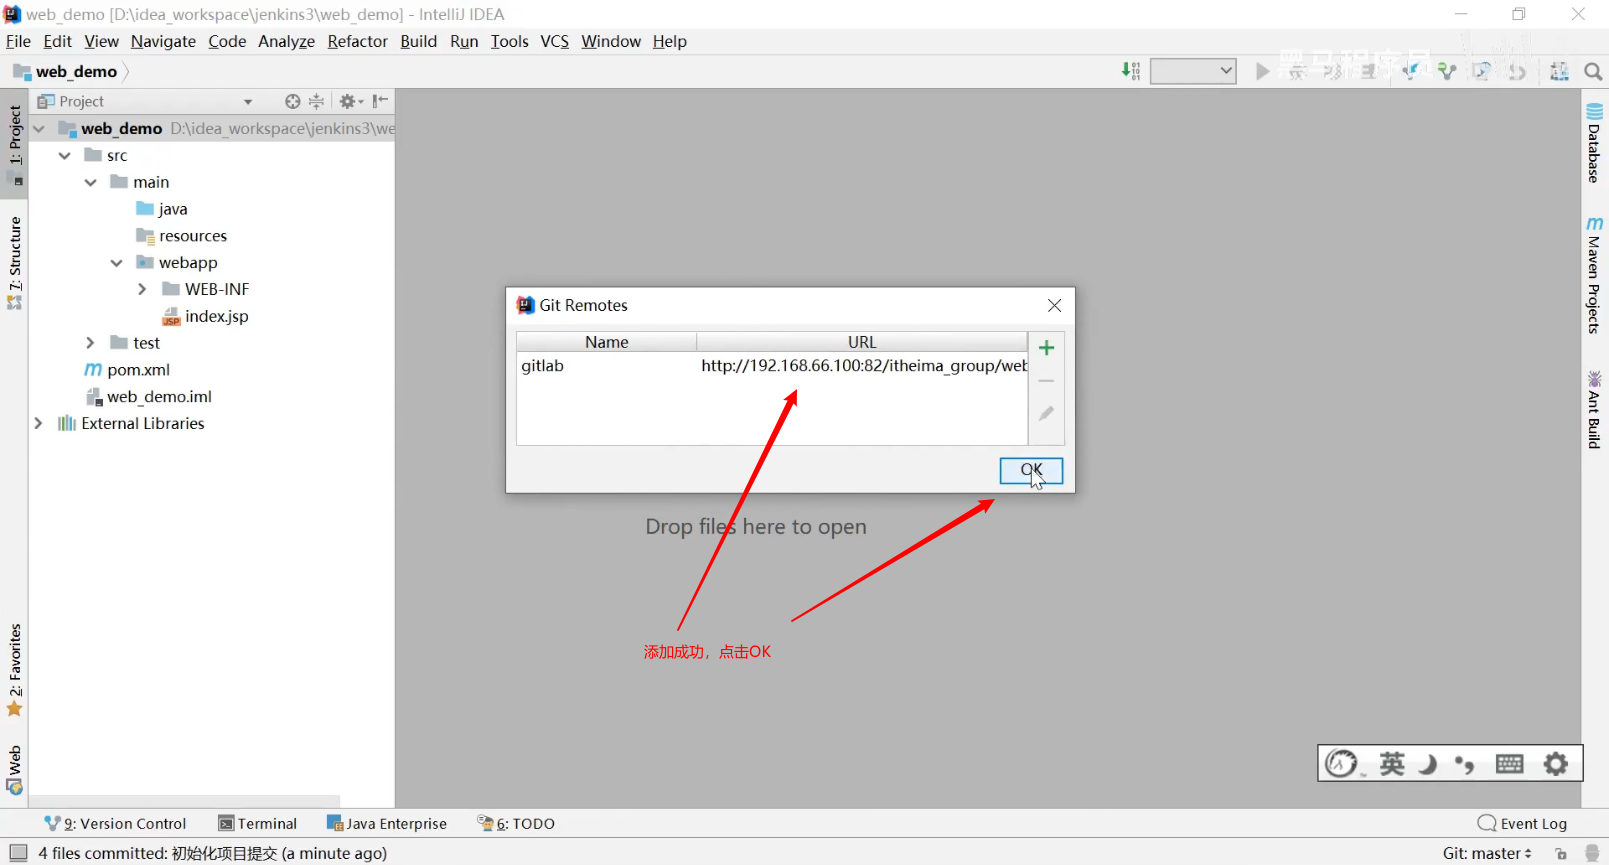Viewport: 1609px width, 865px height.
Task: Open Project Structure from the toolbar
Action: 1559,71
